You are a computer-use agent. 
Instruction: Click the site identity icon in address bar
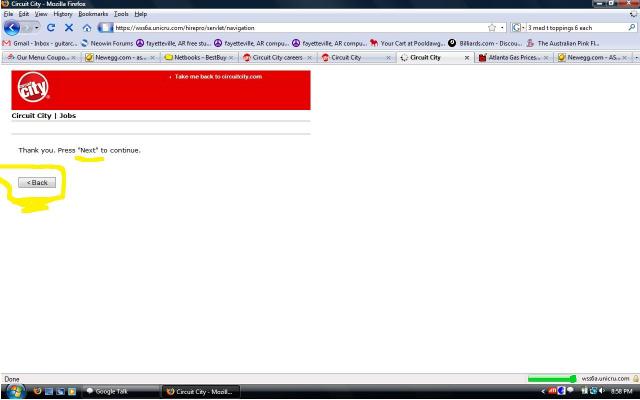pyautogui.click(x=105, y=28)
